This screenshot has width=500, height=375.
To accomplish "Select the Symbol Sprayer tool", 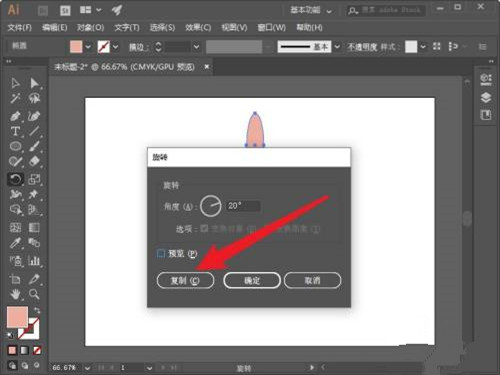I will tap(15, 261).
